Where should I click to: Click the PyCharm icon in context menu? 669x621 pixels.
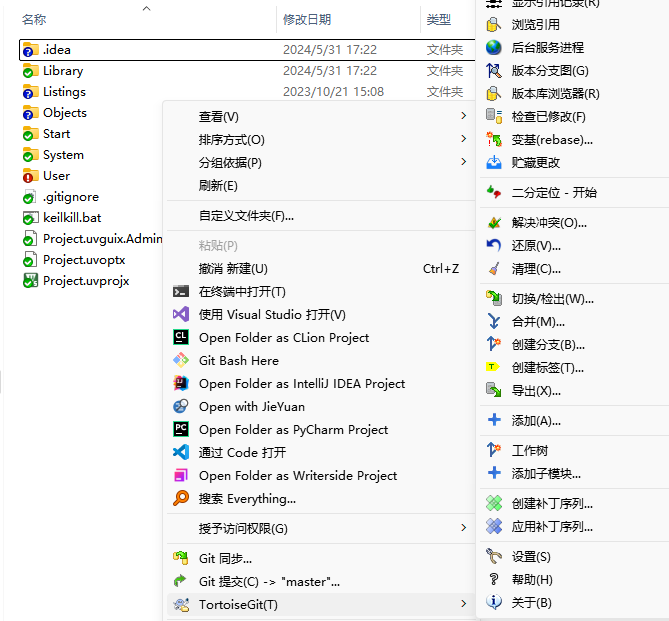click(x=180, y=430)
